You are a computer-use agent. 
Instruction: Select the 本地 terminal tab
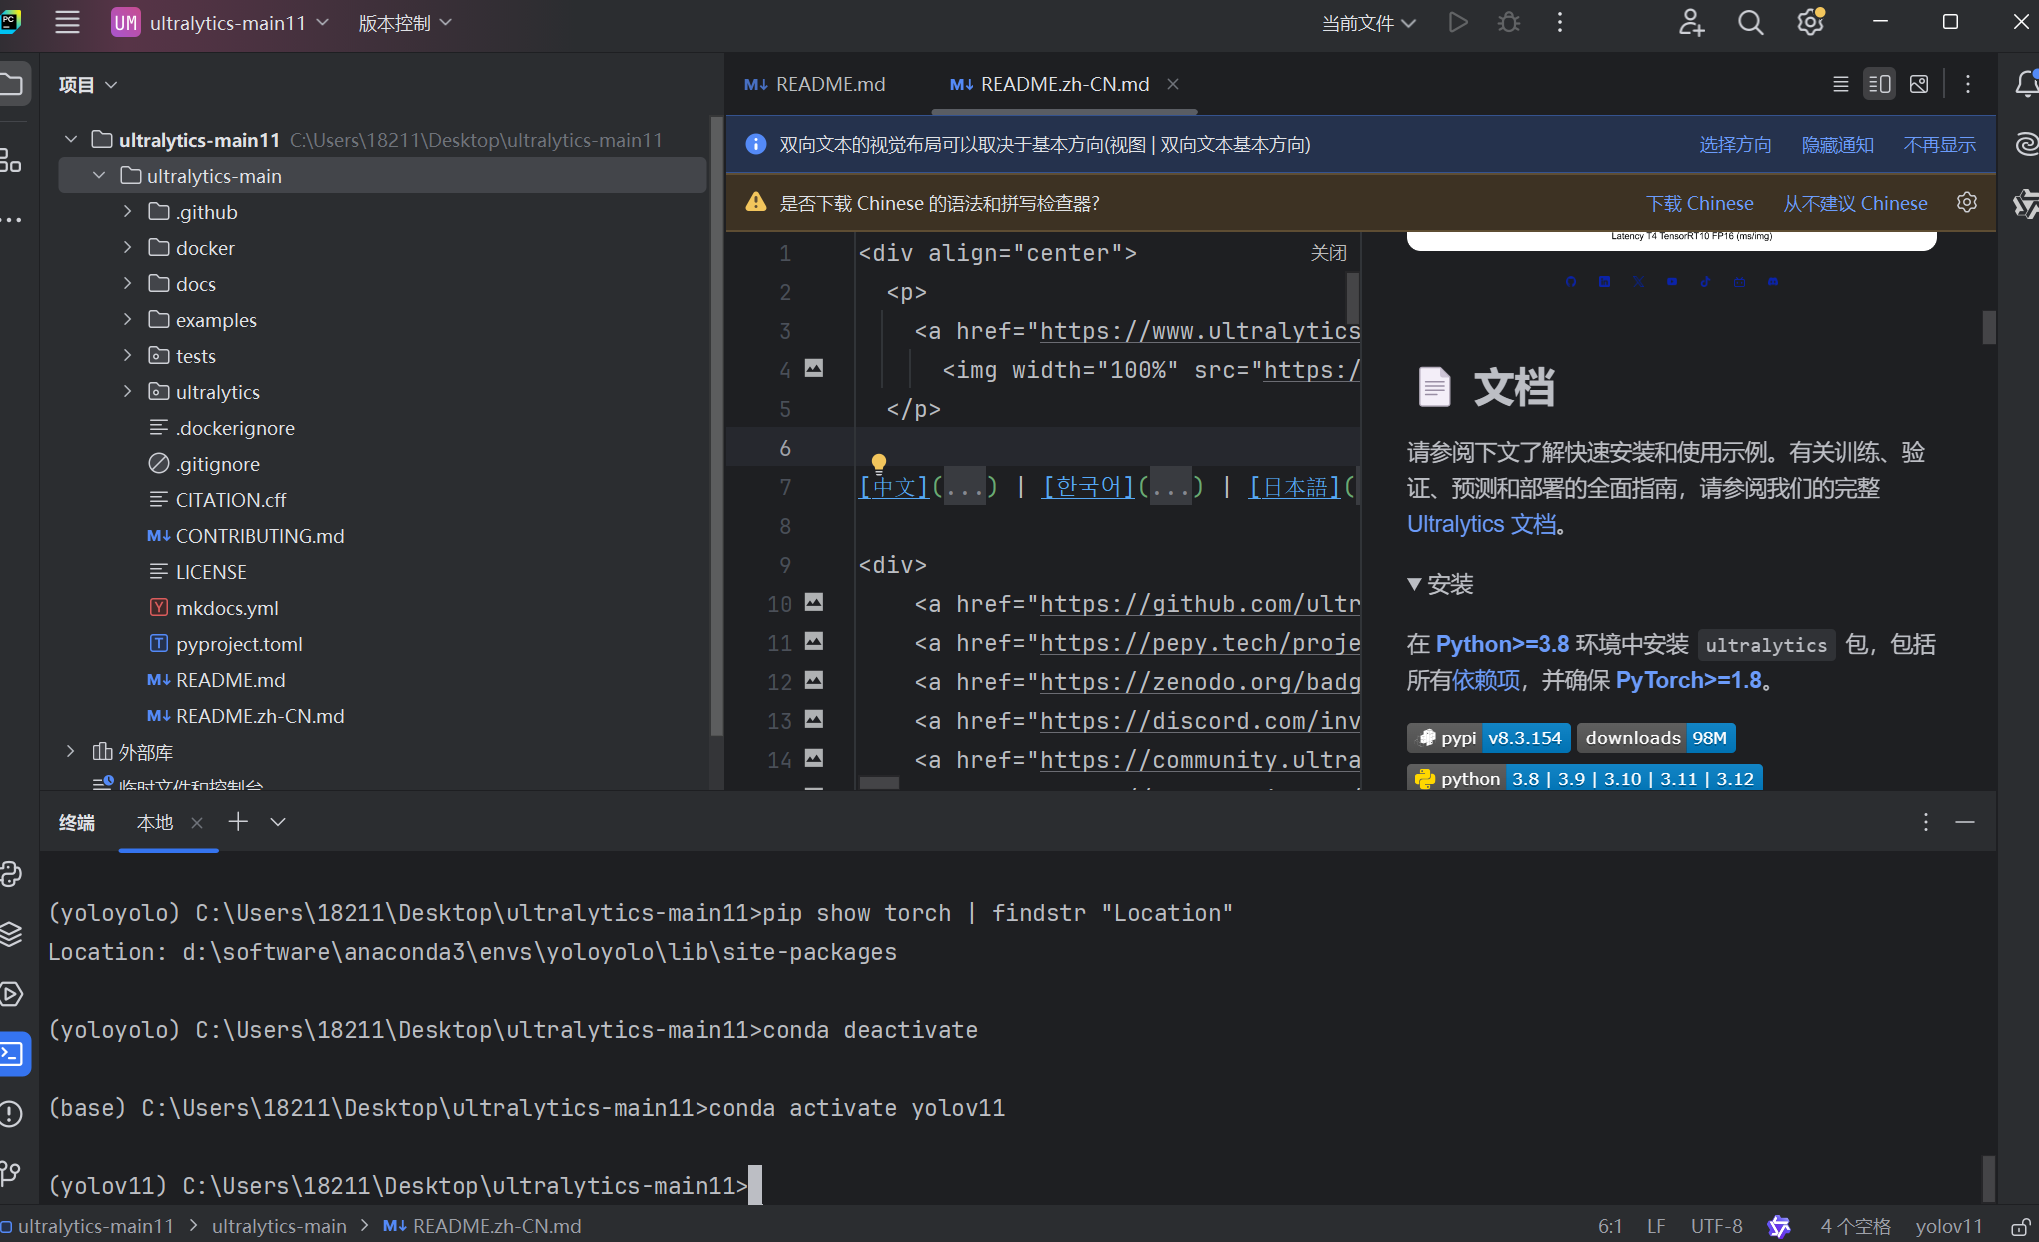[155, 822]
